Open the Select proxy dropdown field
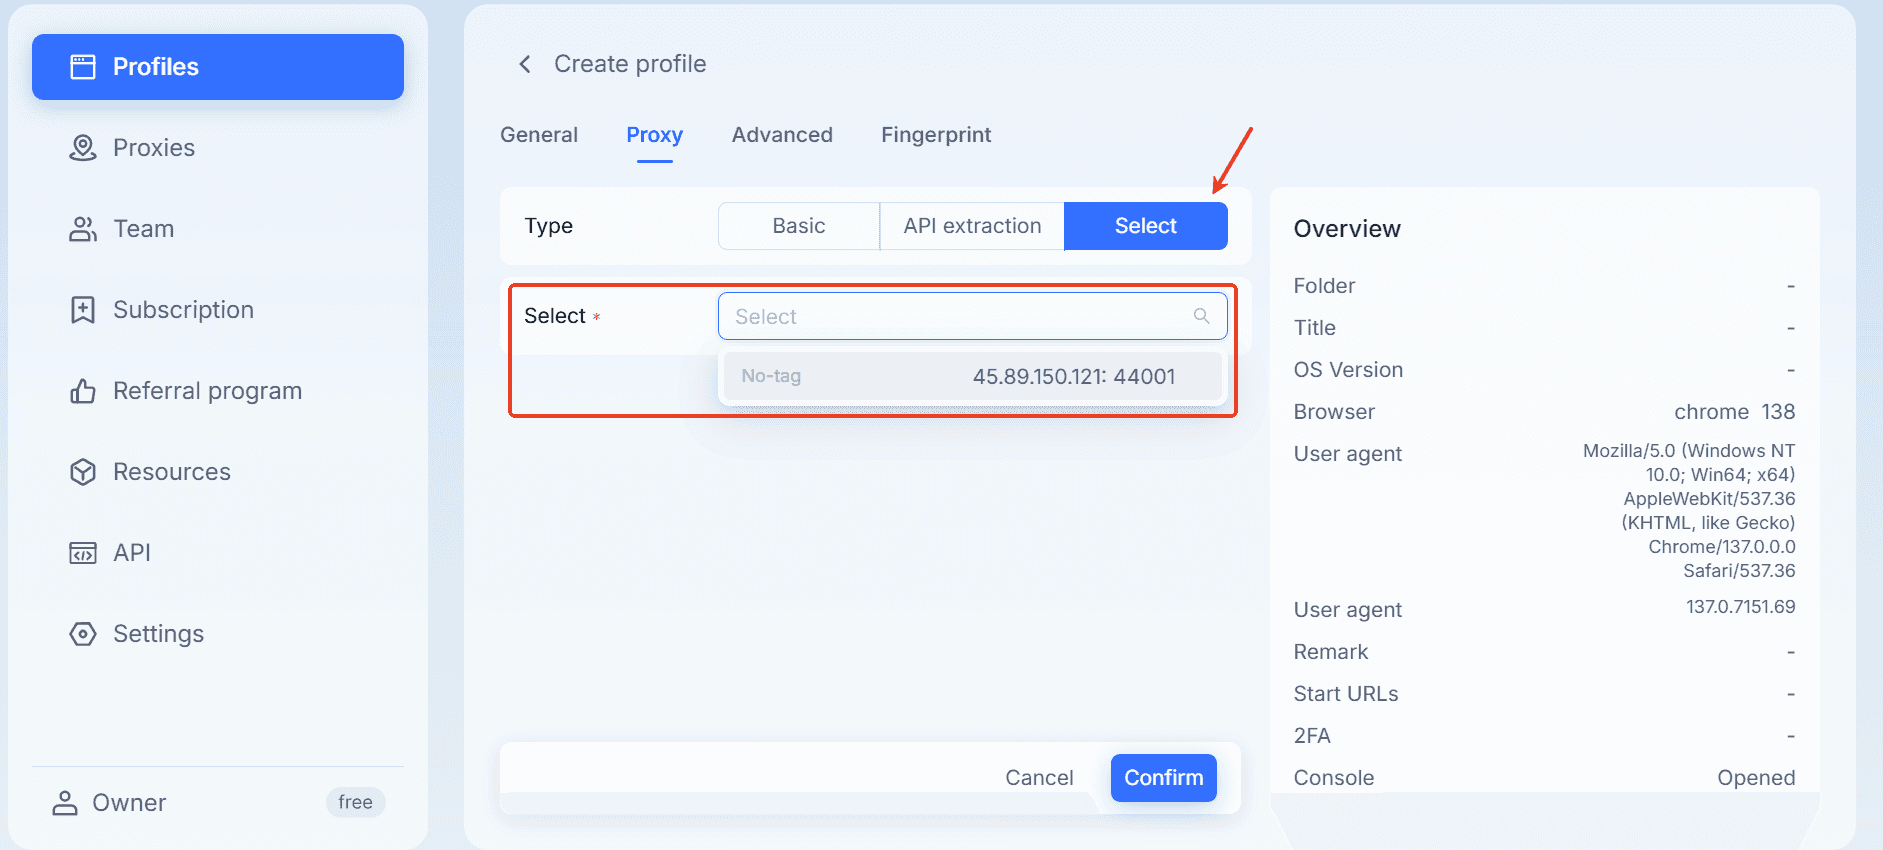 (x=960, y=316)
